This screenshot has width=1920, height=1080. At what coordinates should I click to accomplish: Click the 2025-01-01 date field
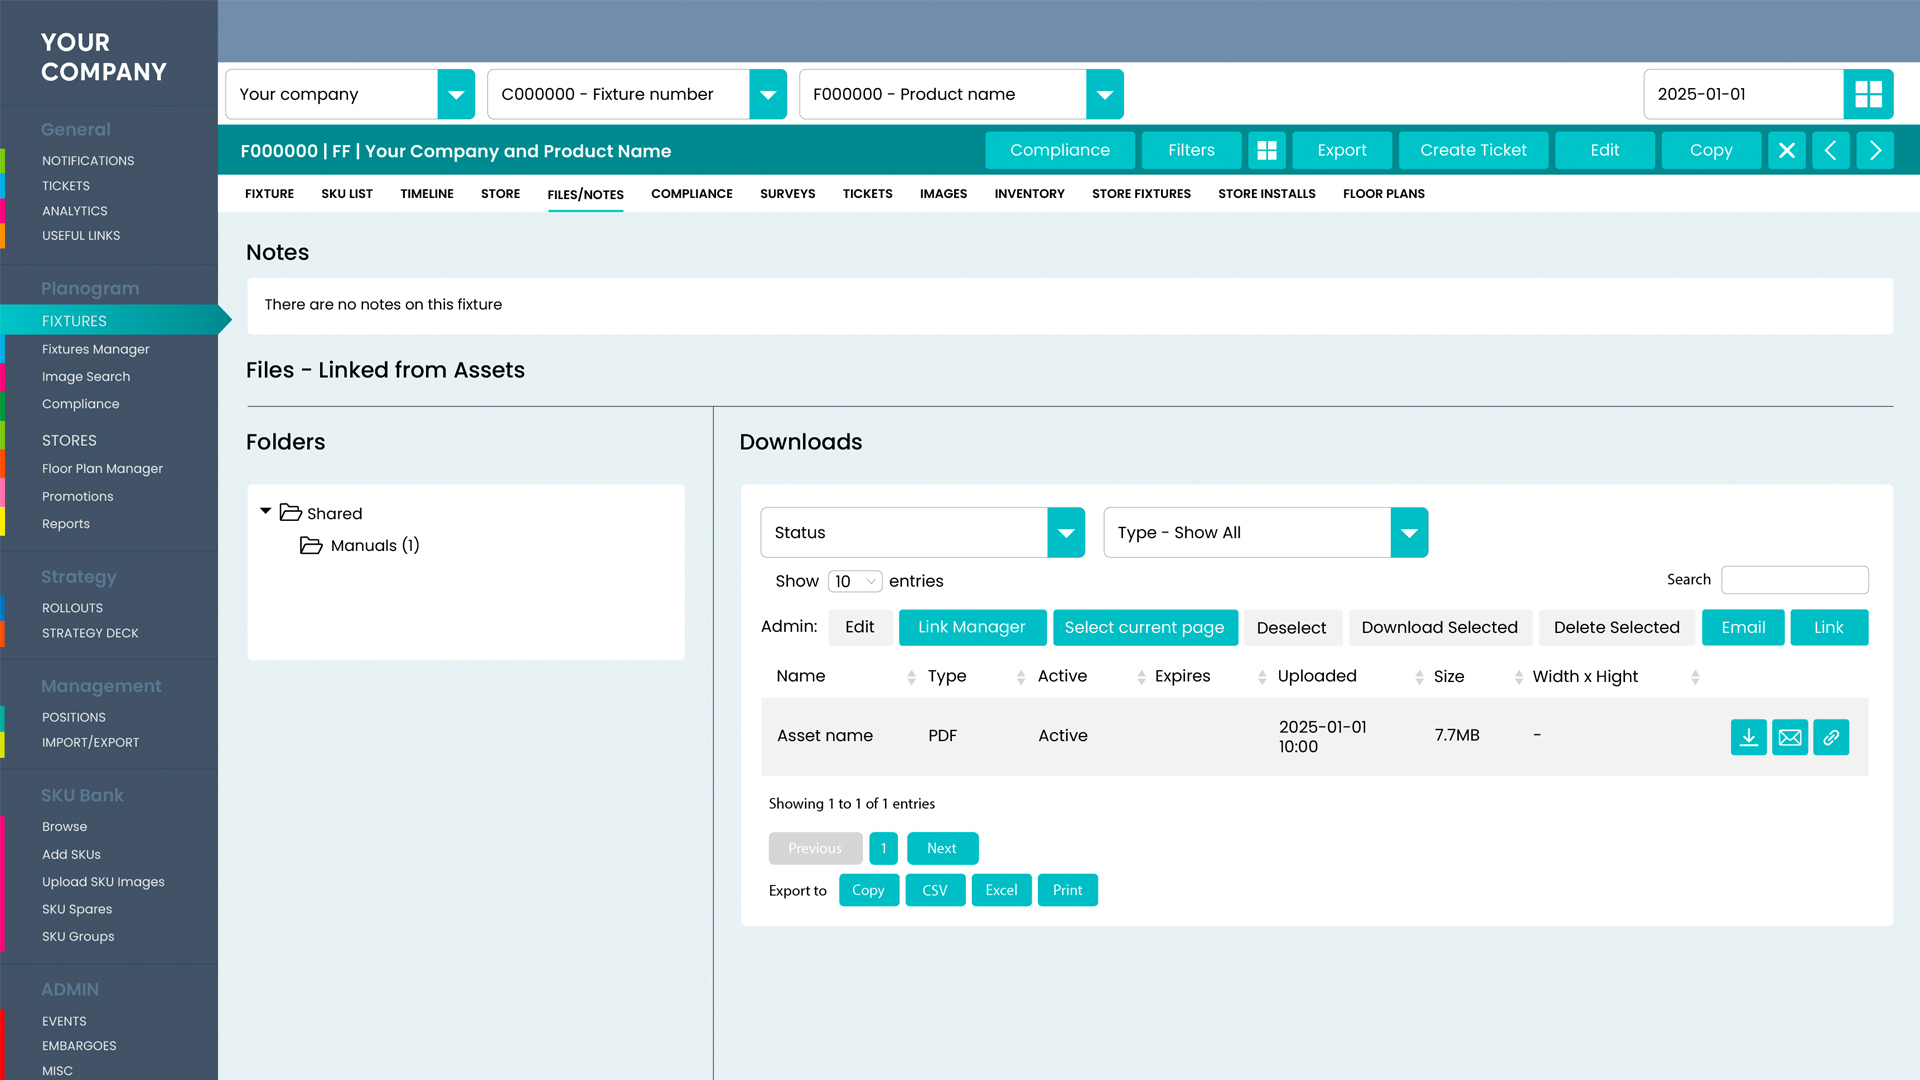[1744, 94]
